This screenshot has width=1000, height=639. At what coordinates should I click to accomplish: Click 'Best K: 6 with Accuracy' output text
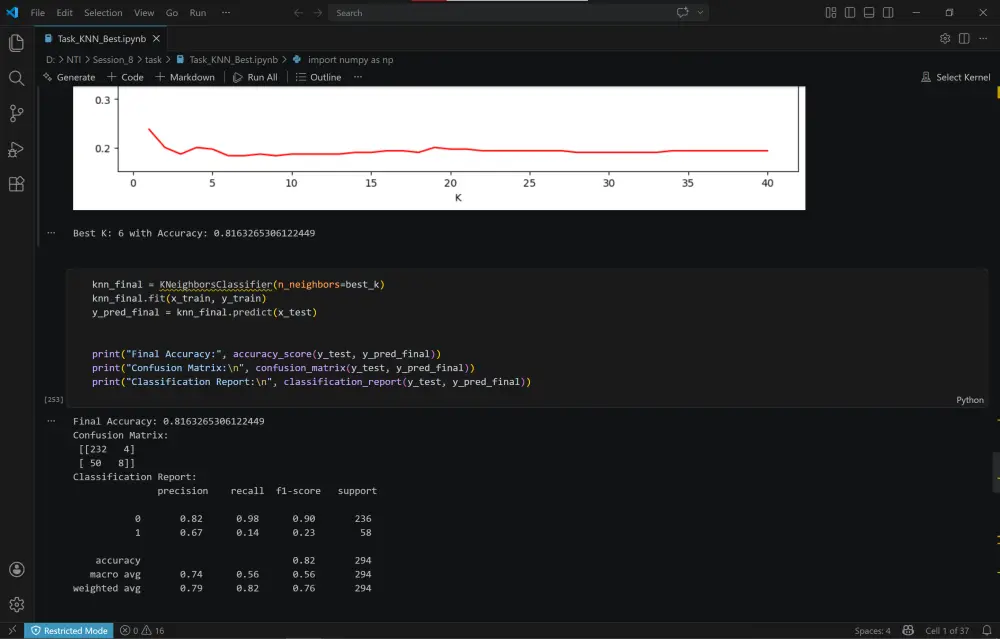click(194, 233)
